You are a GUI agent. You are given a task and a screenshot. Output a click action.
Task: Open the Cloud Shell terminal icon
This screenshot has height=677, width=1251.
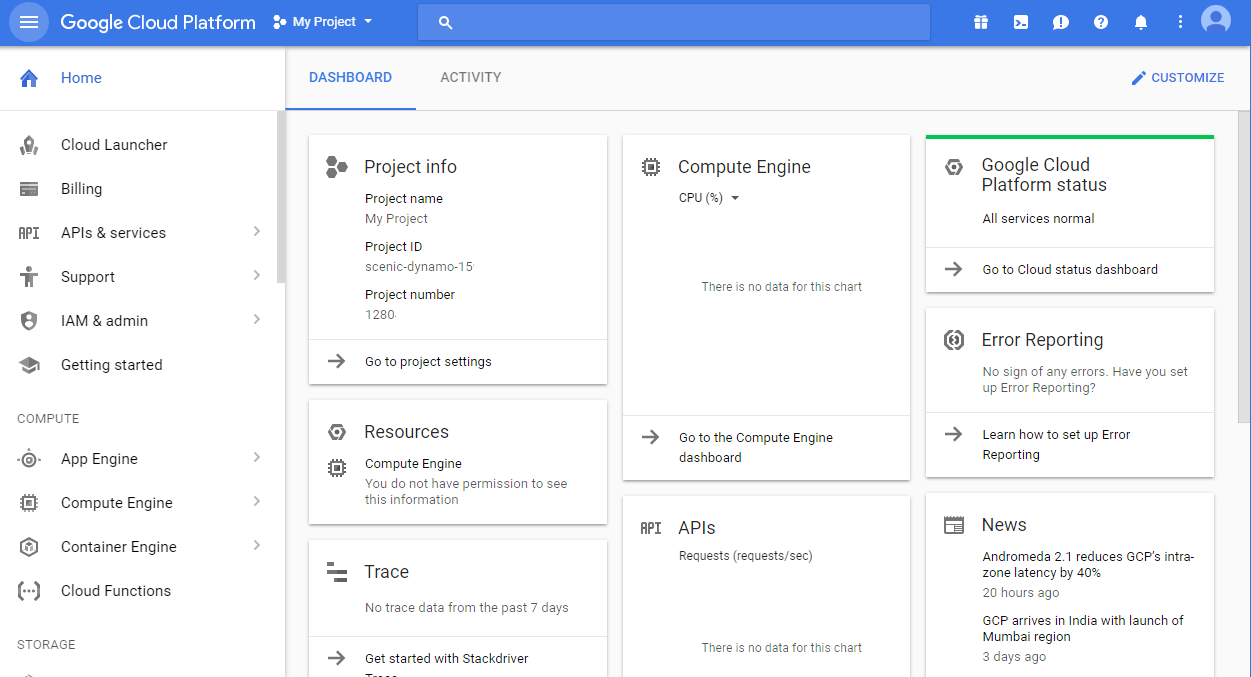[x=1020, y=21]
